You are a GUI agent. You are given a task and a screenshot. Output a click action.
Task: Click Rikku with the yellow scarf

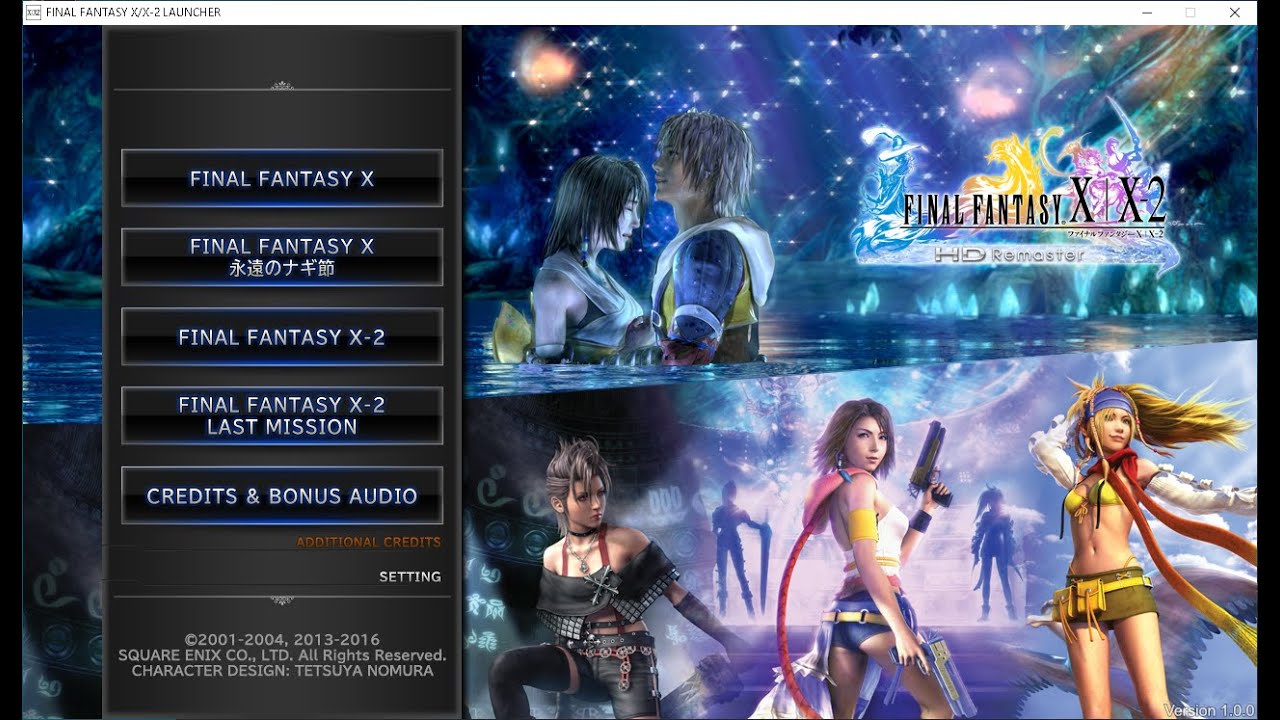pos(1120,520)
